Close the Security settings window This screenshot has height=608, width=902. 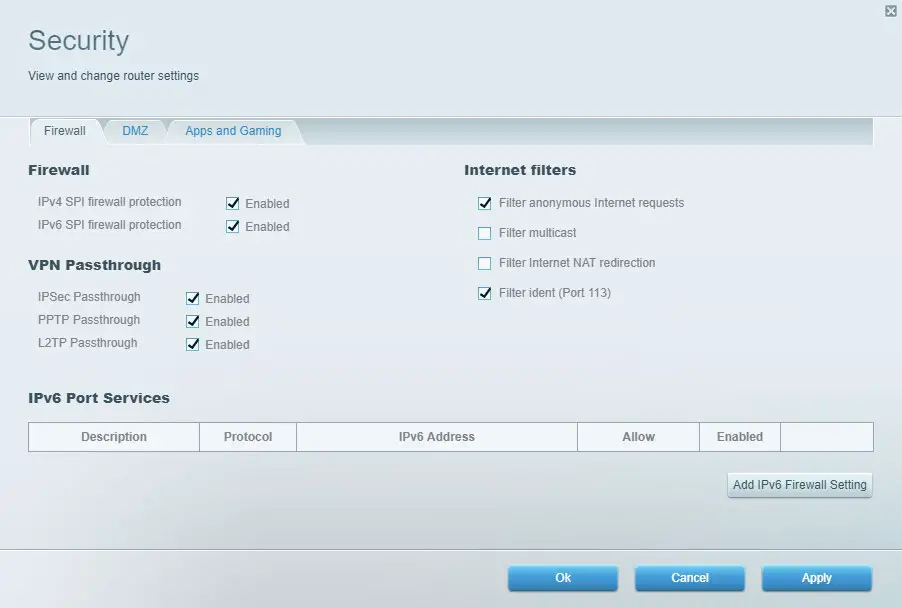[x=890, y=10]
